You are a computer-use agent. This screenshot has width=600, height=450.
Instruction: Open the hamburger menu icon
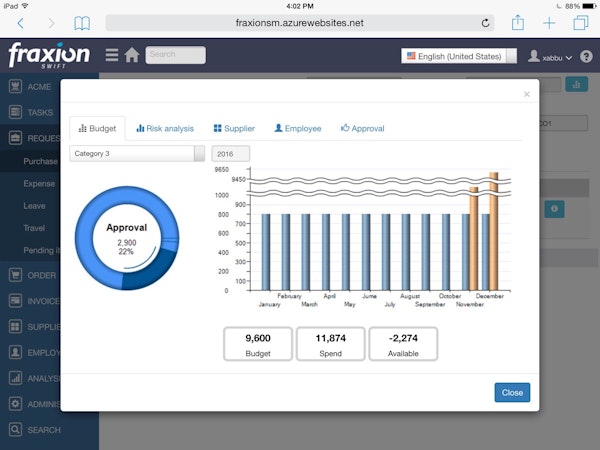(111, 55)
